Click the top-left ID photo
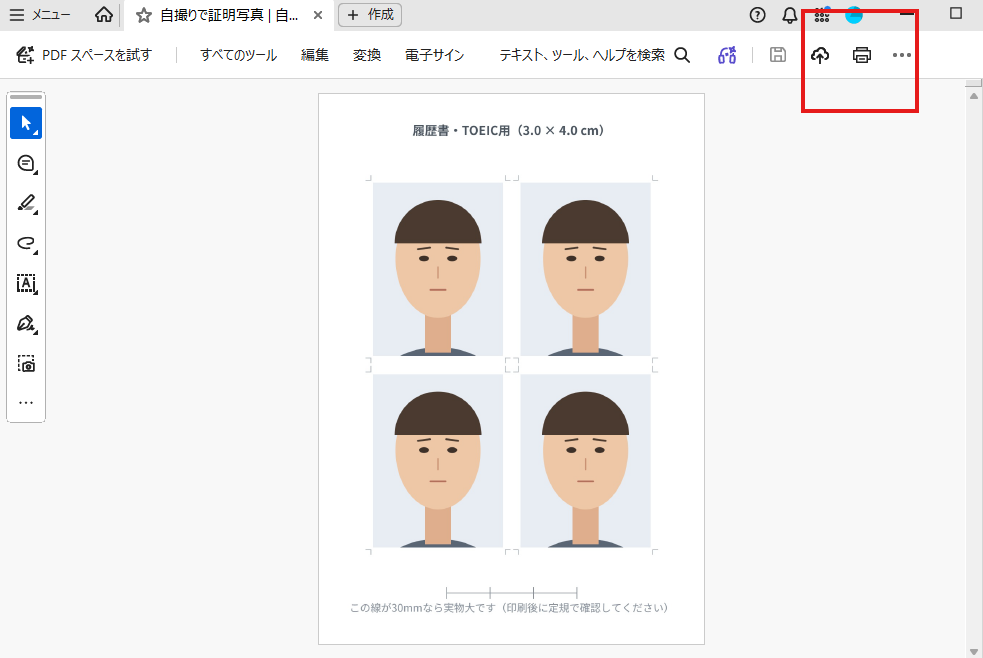This screenshot has height=658, width=983. (438, 269)
